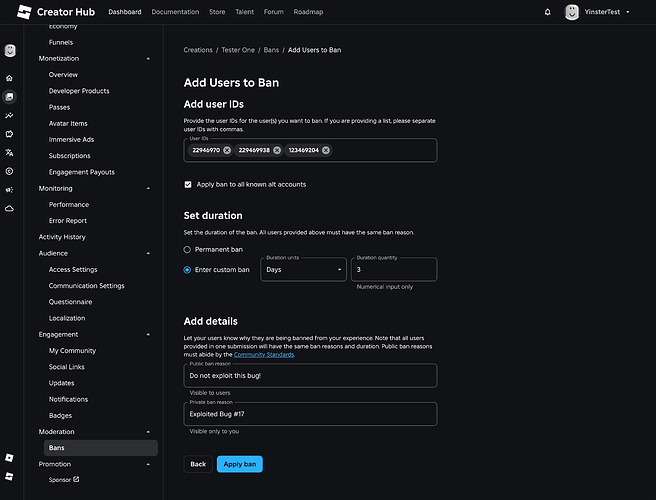The height and width of the screenshot is (500, 656).
Task: Go to Home via sidebar icon
Action: [x=9, y=78]
